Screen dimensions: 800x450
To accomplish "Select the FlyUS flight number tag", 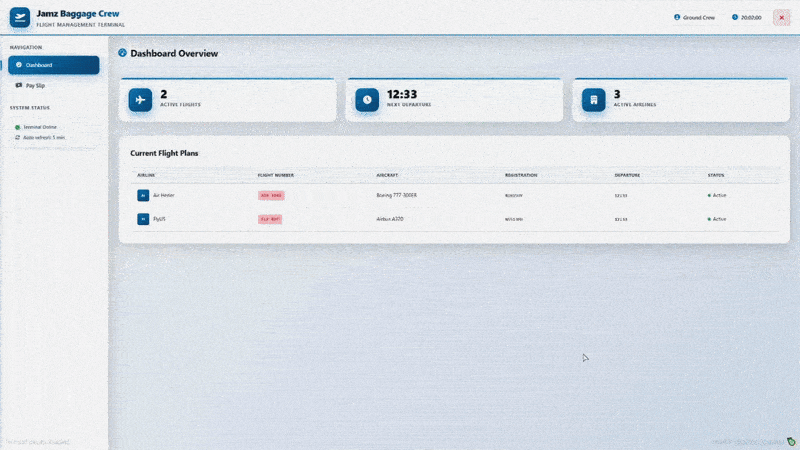I will pyautogui.click(x=270, y=218).
